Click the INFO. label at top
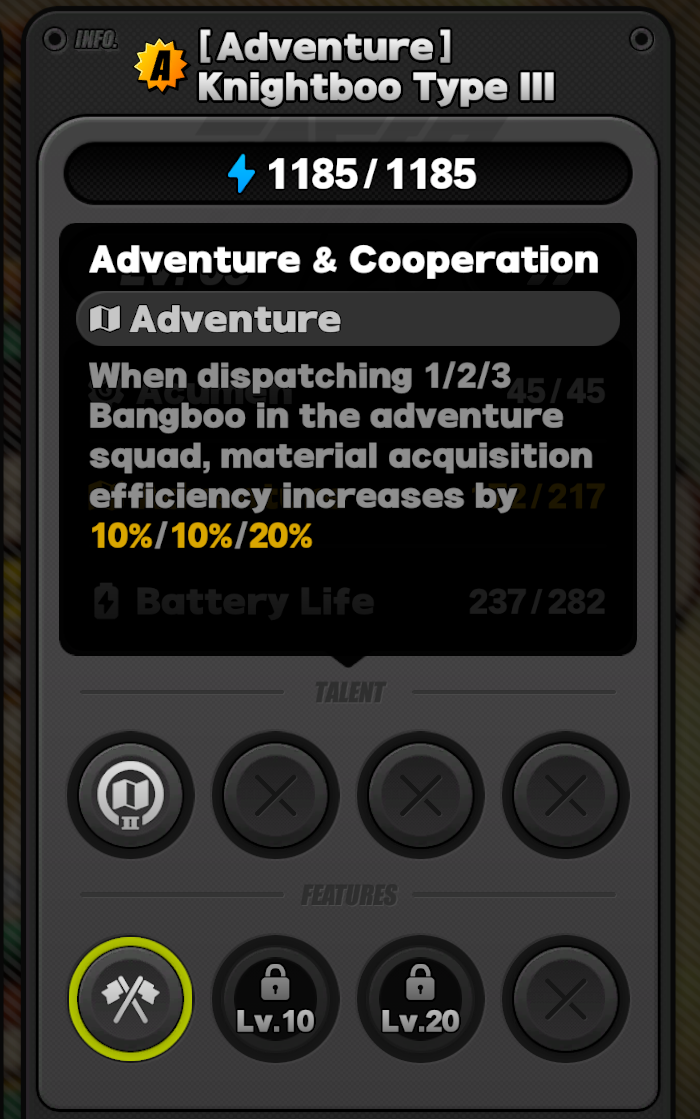700x1119 pixels. [x=96, y=39]
